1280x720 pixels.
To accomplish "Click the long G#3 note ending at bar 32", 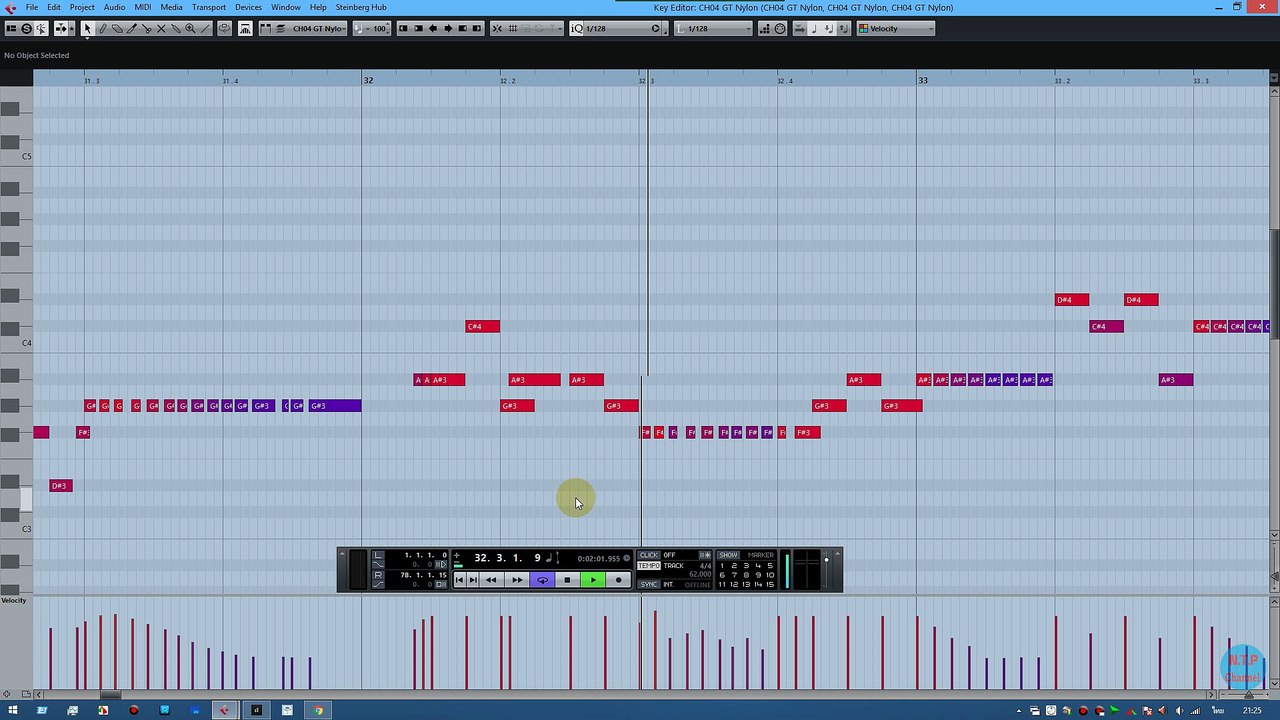I will point(335,405).
